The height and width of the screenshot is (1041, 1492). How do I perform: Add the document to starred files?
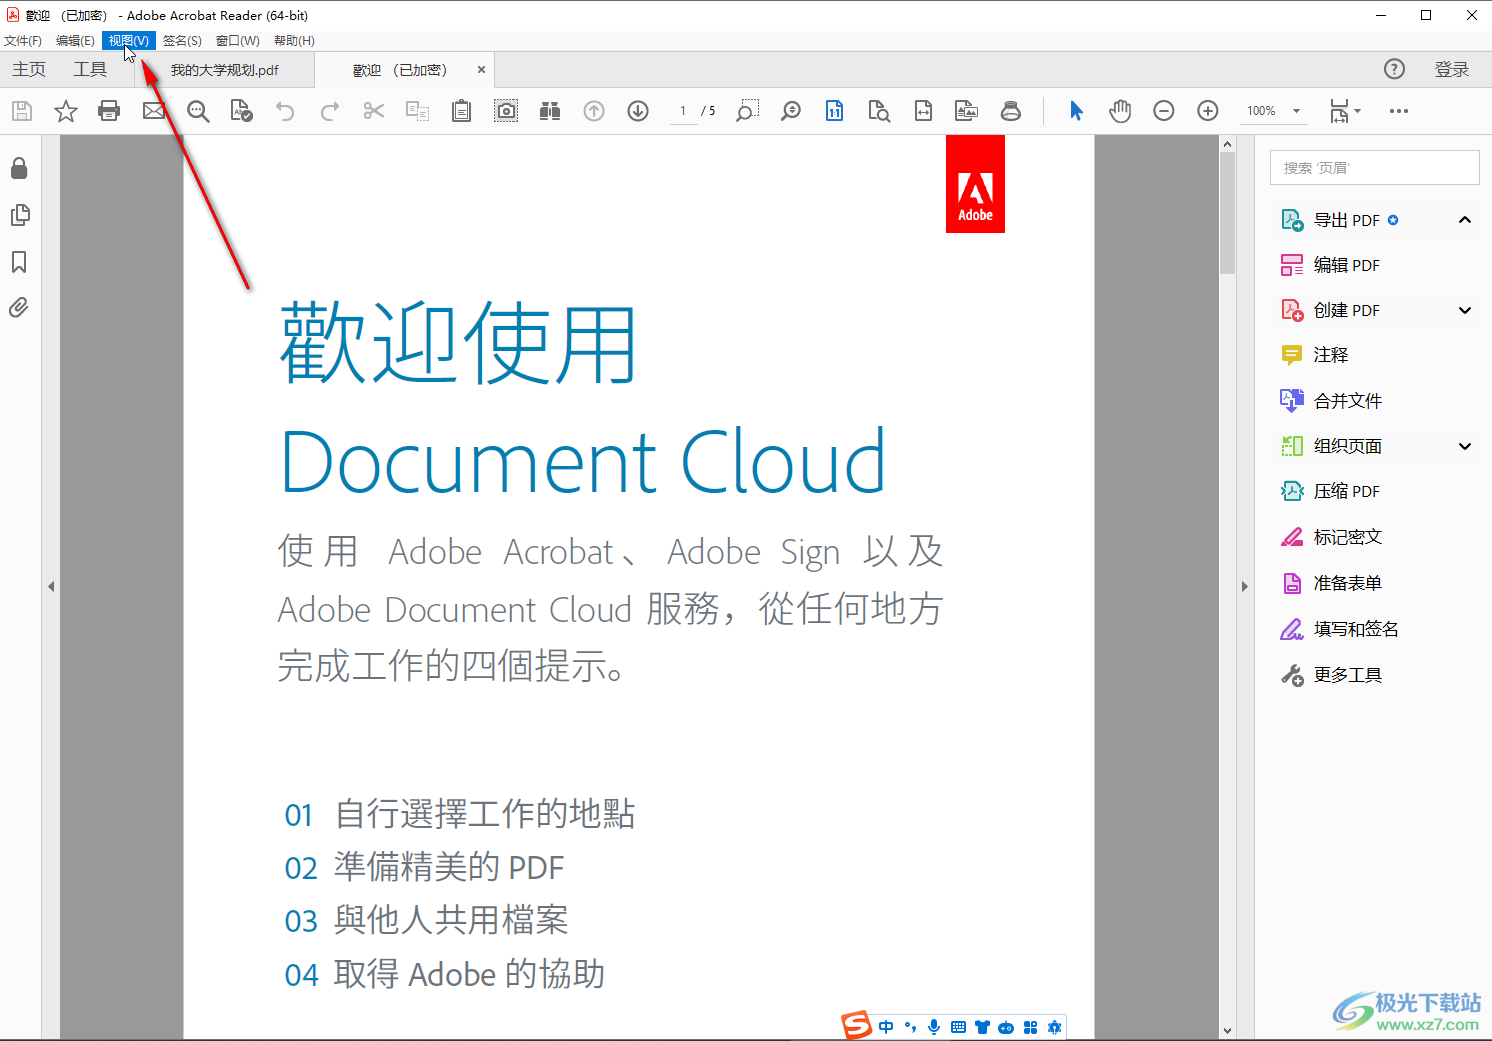(x=66, y=111)
